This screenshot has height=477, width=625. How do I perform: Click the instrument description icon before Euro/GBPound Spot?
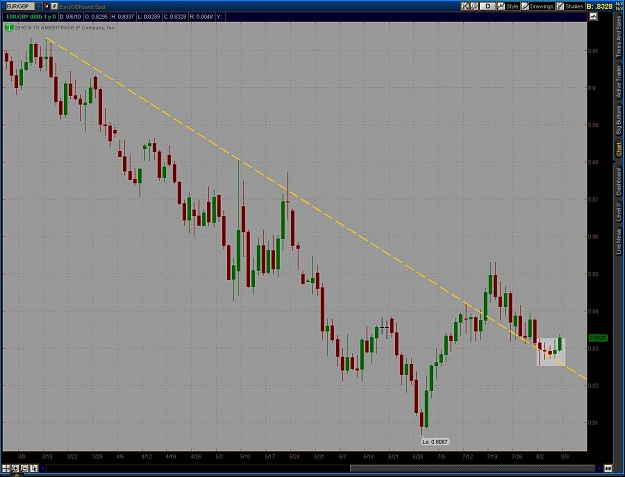point(55,6)
